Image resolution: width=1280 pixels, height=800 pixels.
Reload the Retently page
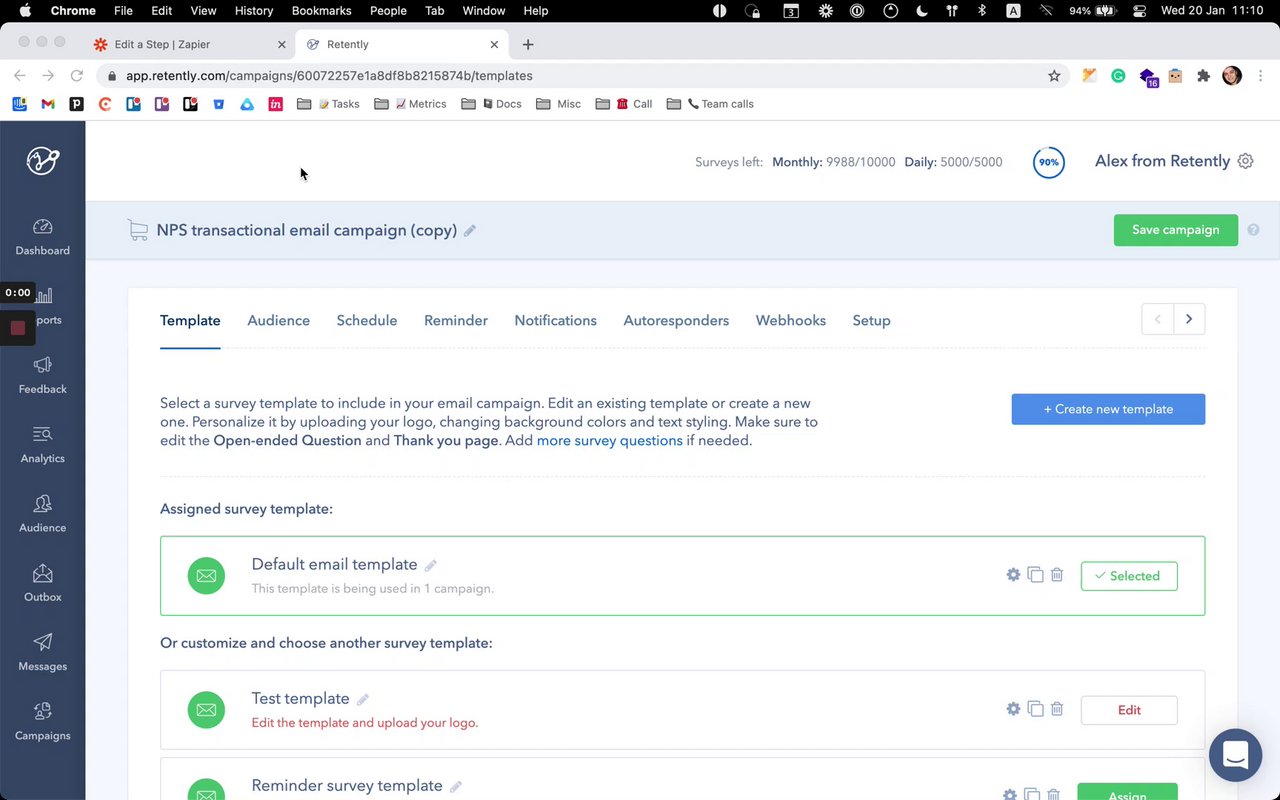(76, 76)
